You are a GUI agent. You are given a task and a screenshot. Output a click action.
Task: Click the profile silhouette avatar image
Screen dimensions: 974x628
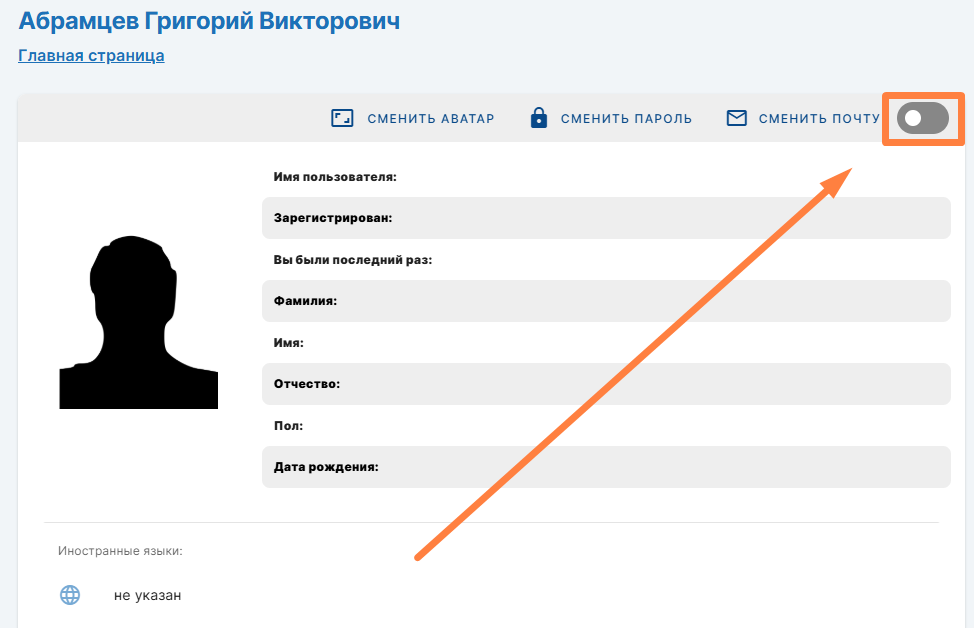pos(138,322)
